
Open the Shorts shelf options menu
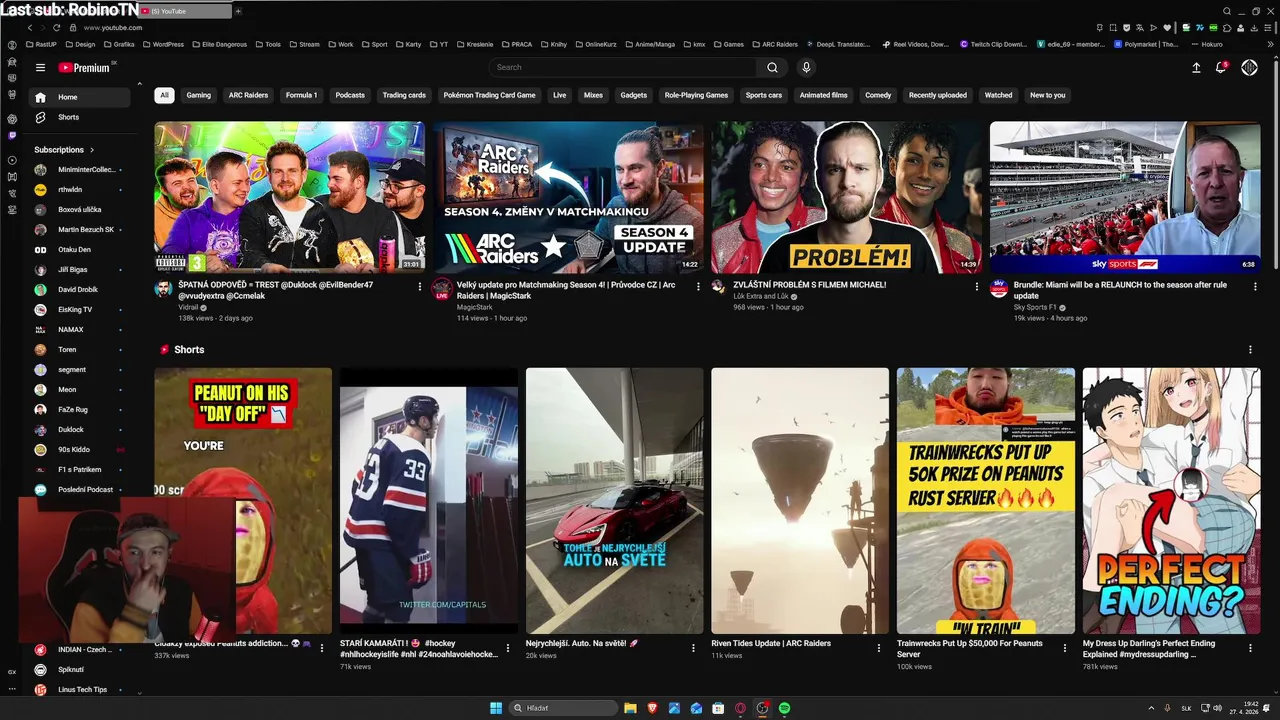pos(1250,349)
